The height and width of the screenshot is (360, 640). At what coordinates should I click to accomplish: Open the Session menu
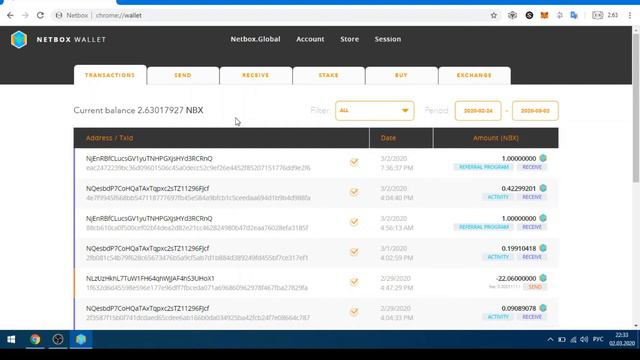click(388, 39)
